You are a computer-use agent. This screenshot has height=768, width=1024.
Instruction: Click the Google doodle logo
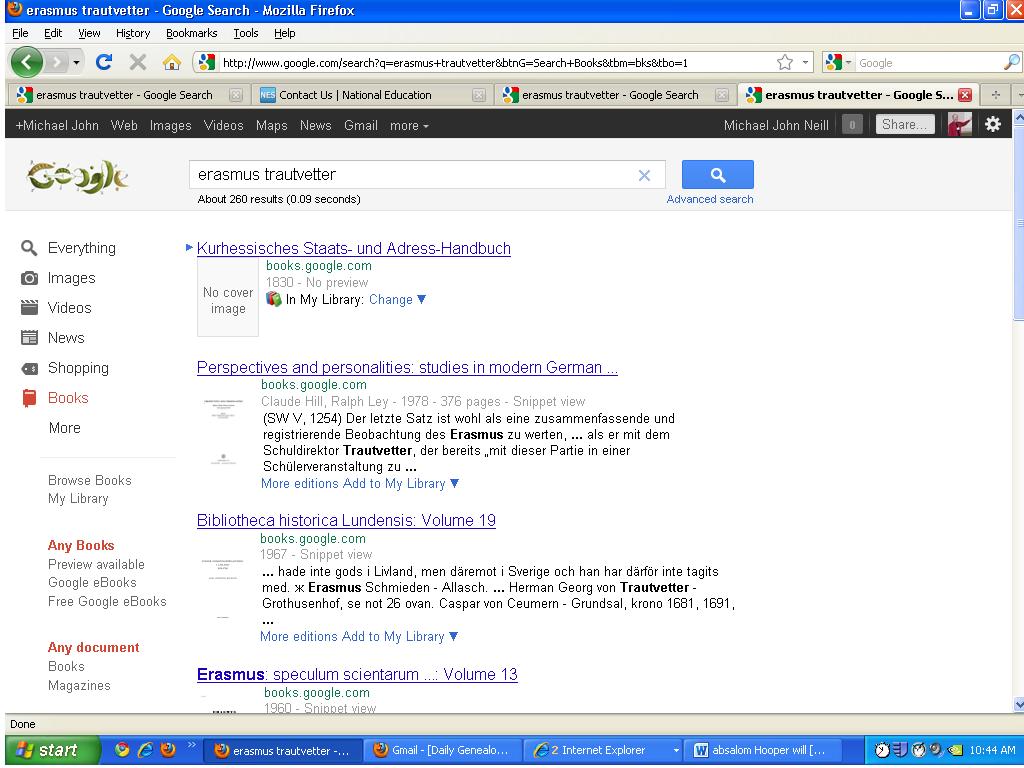coord(77,176)
